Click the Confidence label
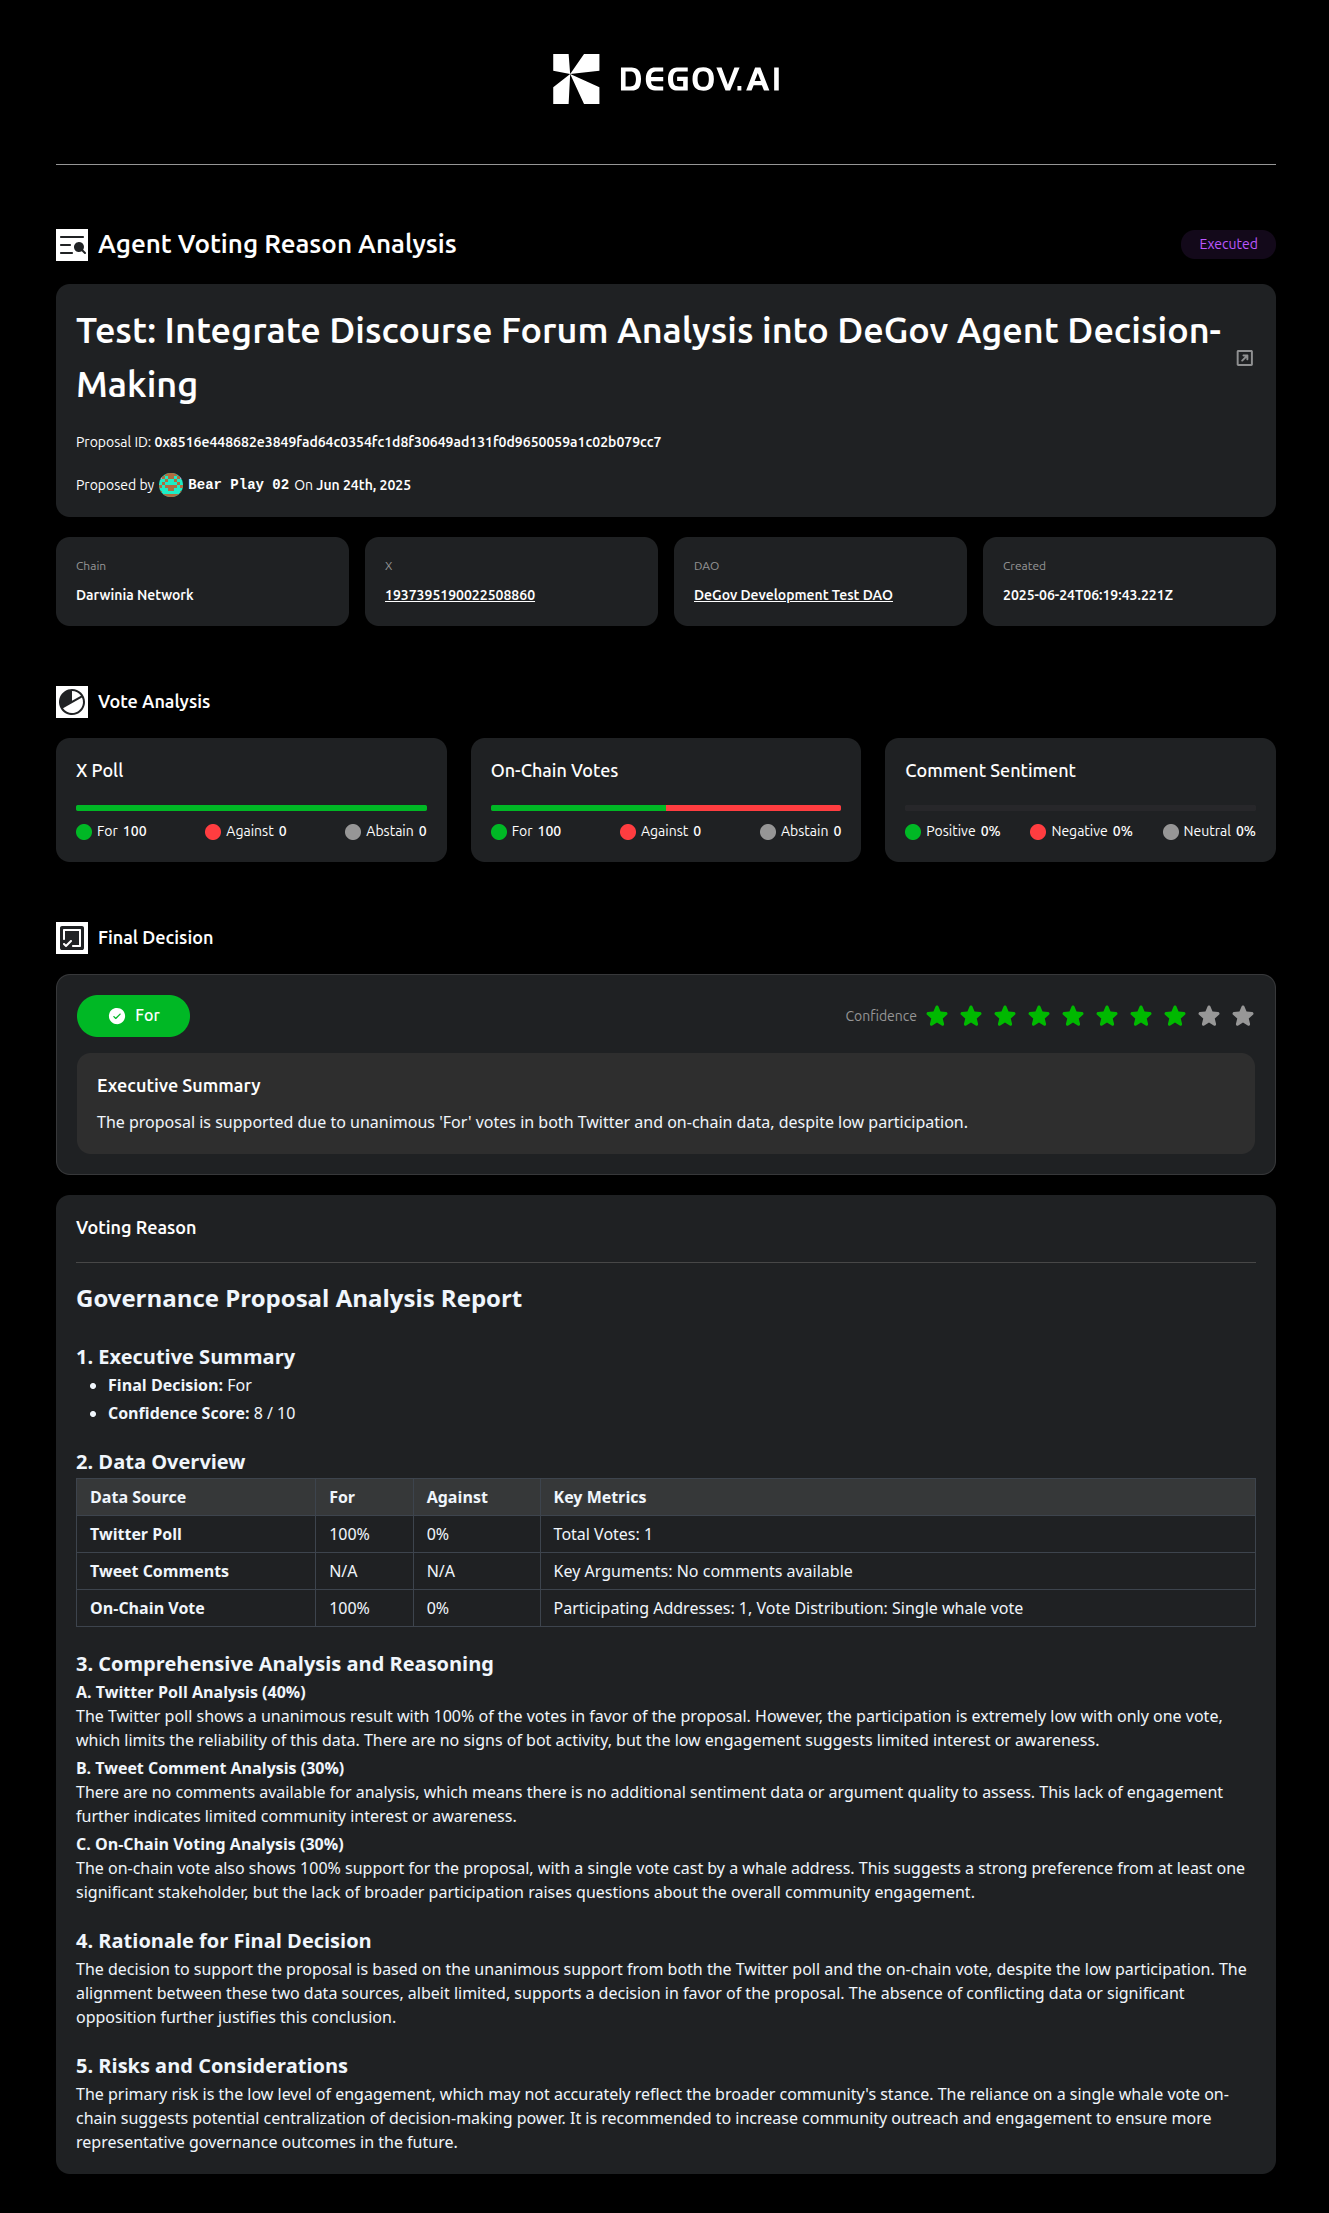This screenshot has width=1329, height=2213. point(881,1016)
